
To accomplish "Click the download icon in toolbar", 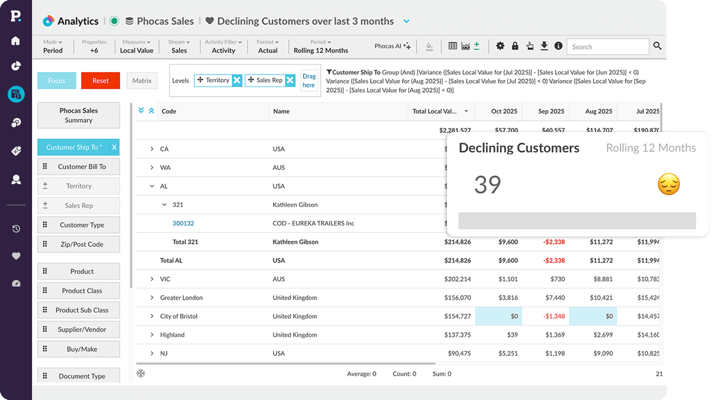I will coord(543,46).
